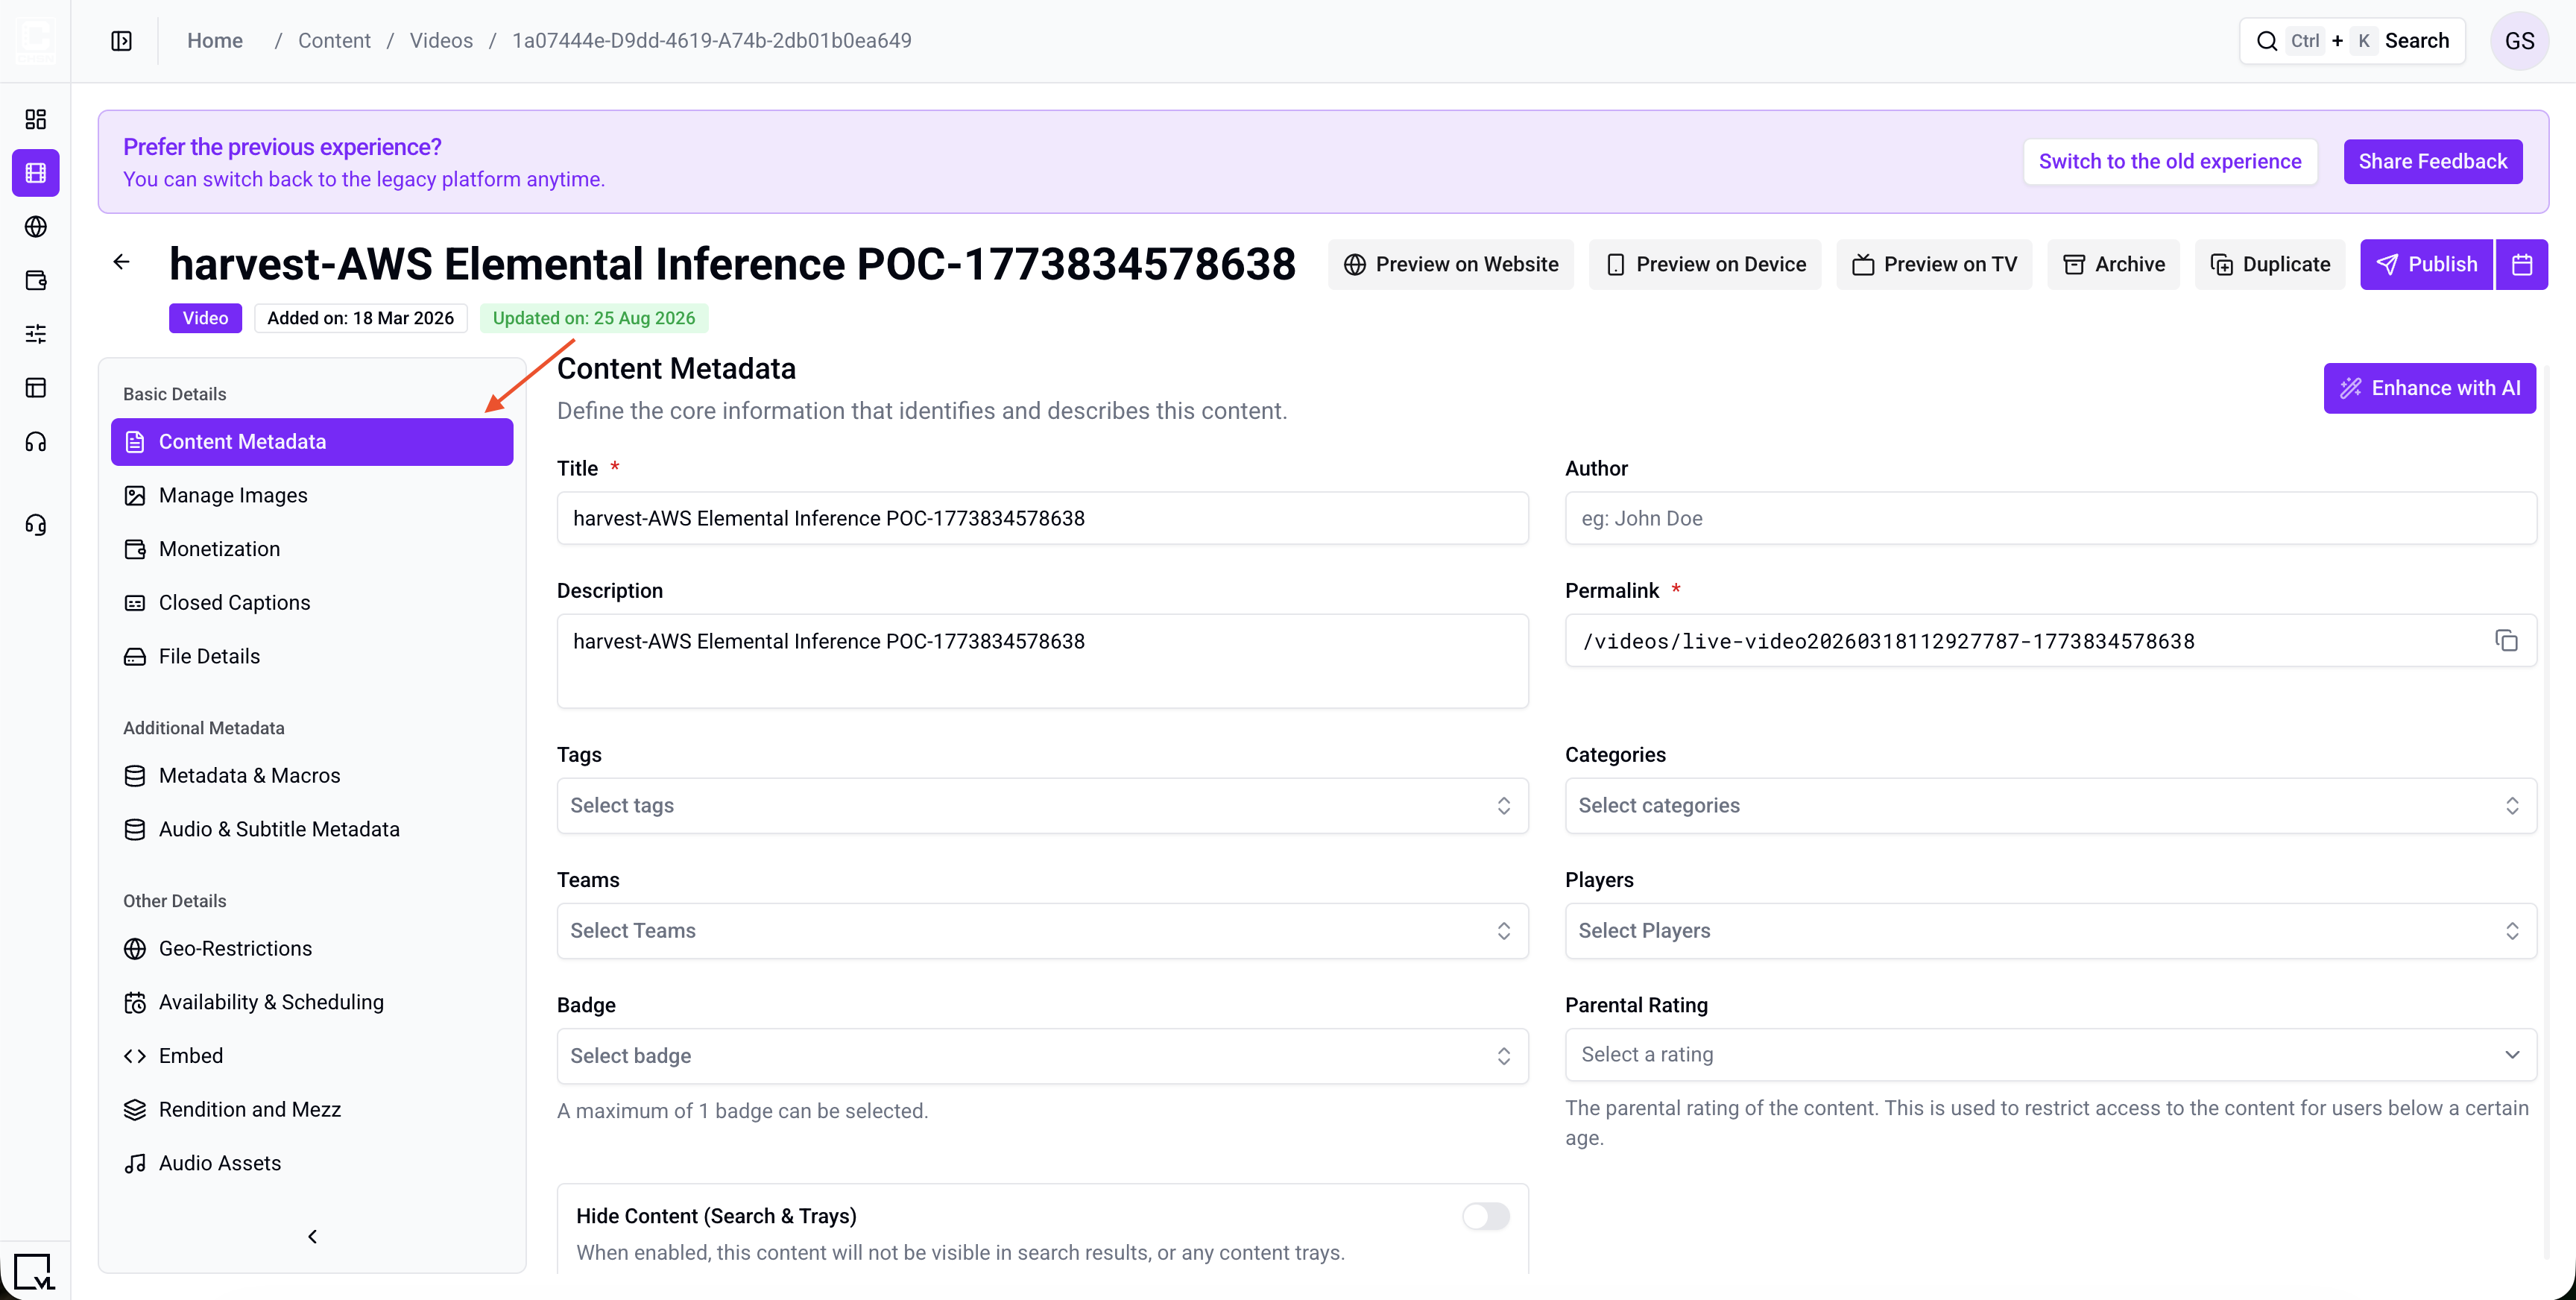The image size is (2576, 1300).
Task: Open the wallet icon in left rail
Action: tap(36, 280)
